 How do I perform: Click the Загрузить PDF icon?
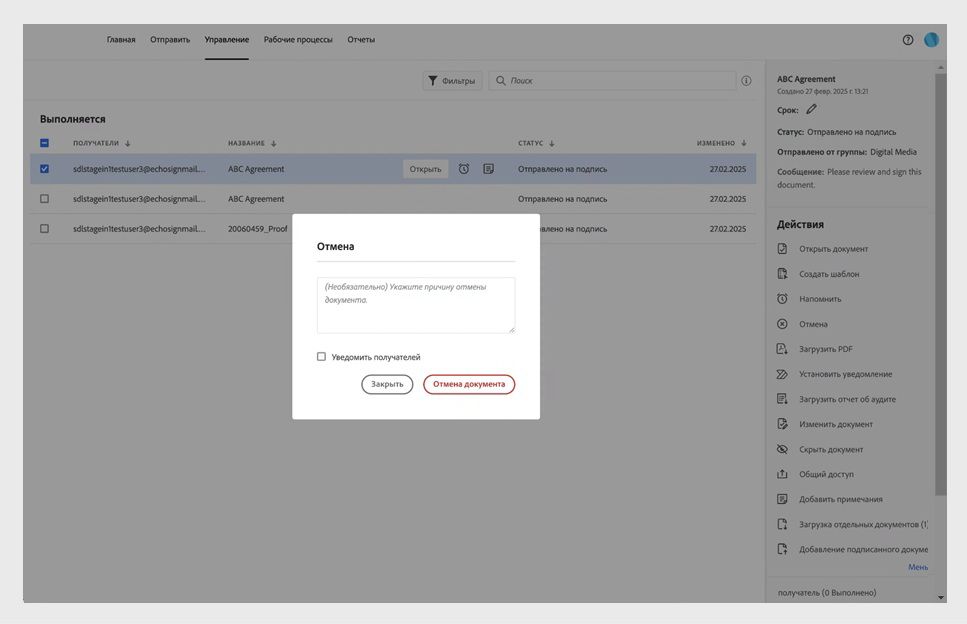(782, 349)
